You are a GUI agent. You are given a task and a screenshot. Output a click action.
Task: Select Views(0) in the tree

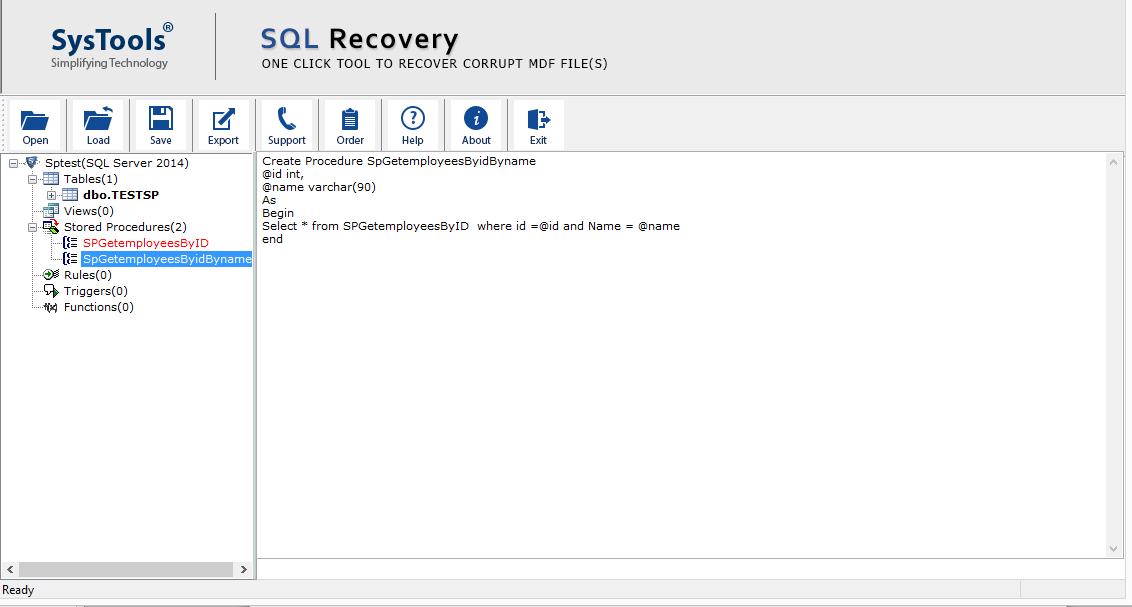tap(88, 211)
